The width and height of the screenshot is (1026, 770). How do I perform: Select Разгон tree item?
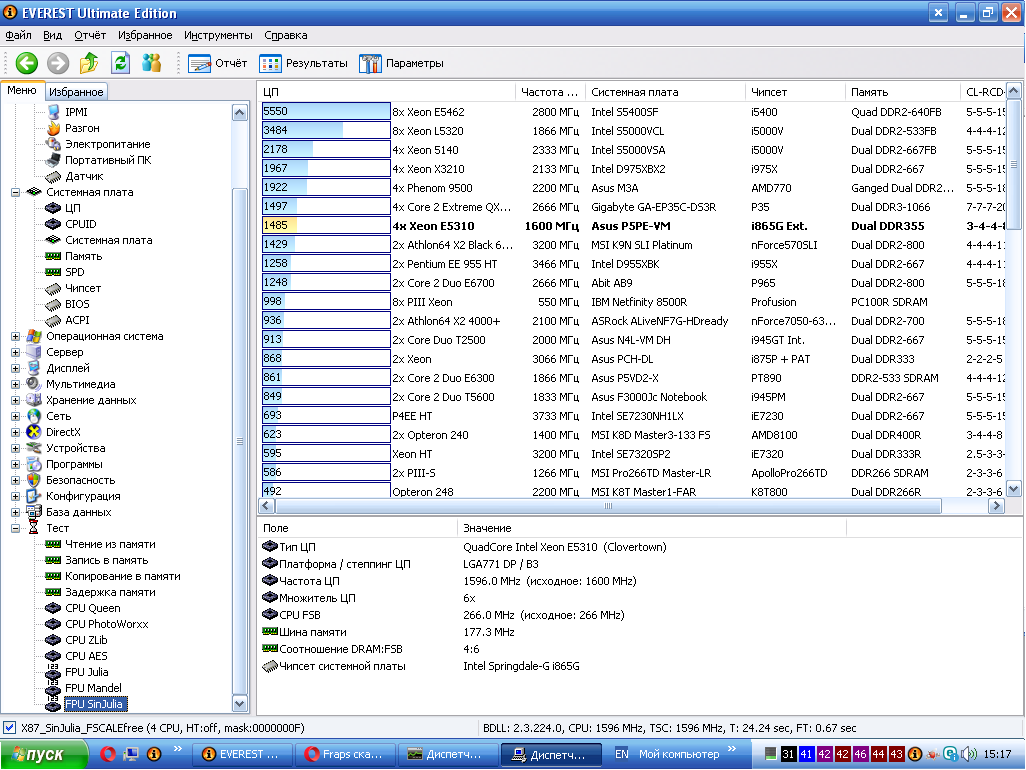(x=82, y=128)
